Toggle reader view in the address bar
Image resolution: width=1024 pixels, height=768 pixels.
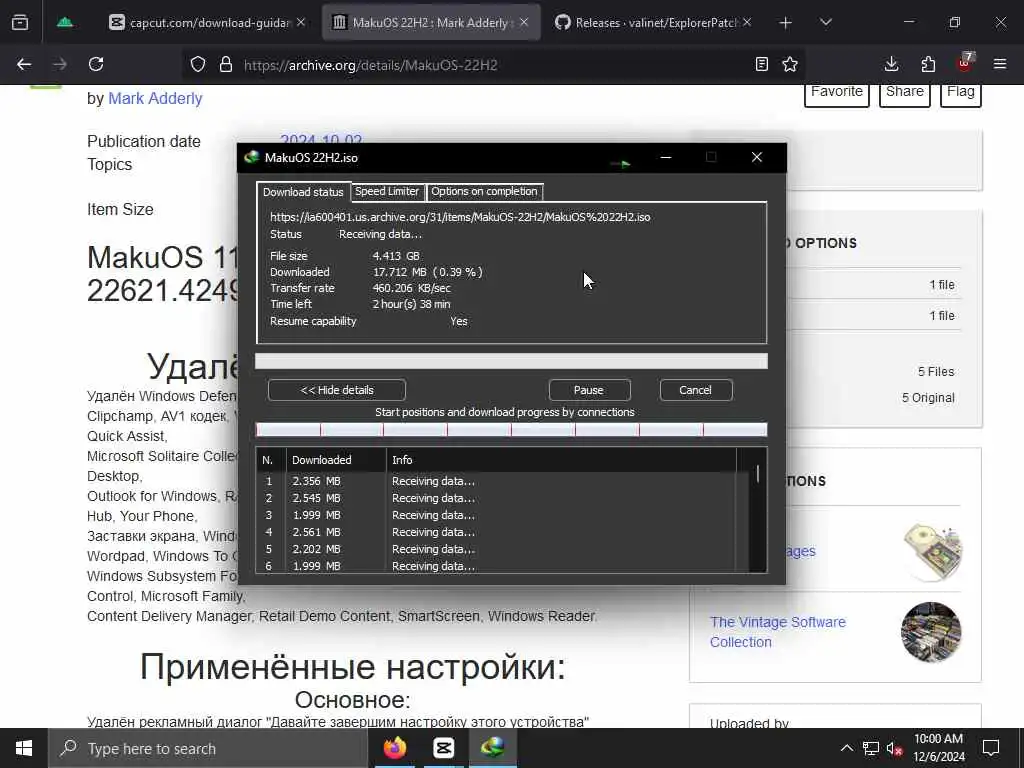[x=761, y=64]
